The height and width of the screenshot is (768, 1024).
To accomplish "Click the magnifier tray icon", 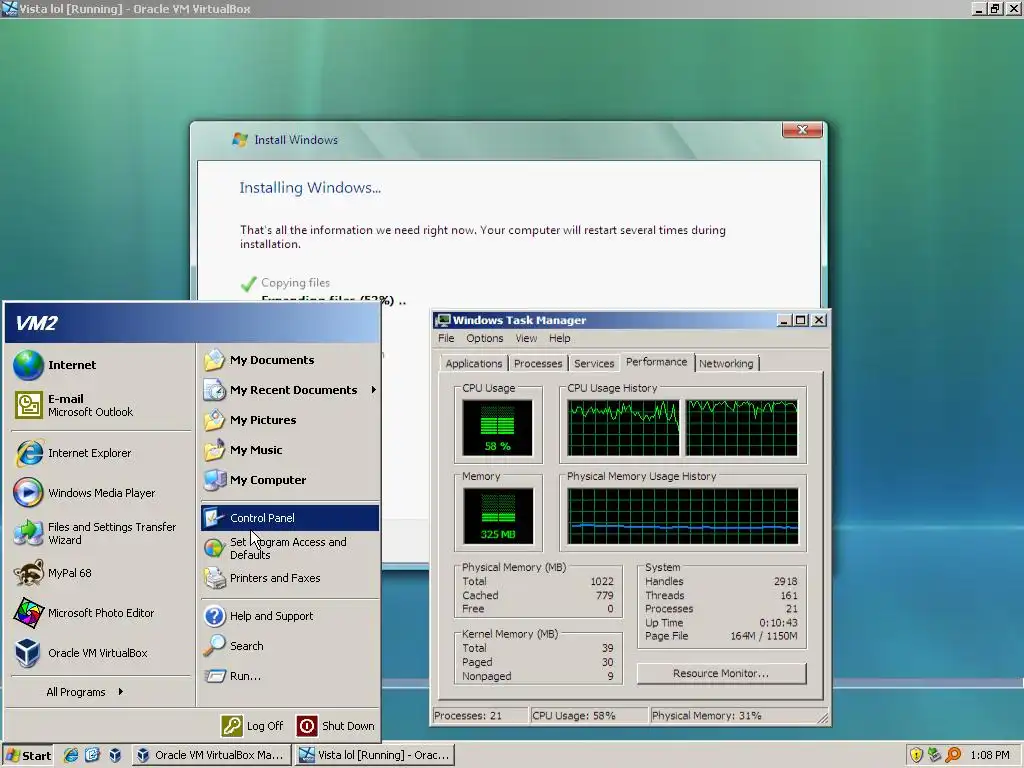I will pos(953,755).
